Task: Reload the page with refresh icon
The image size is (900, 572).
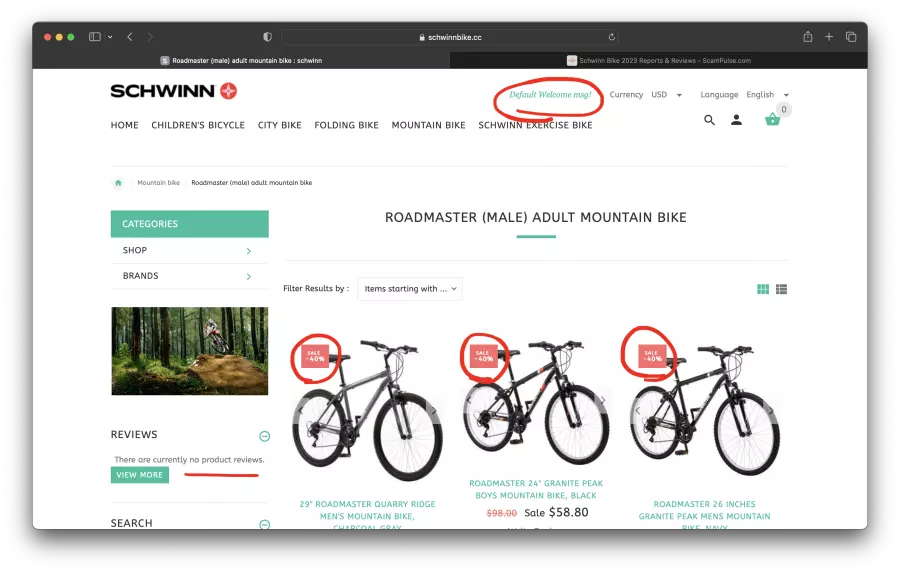Action: 612,37
